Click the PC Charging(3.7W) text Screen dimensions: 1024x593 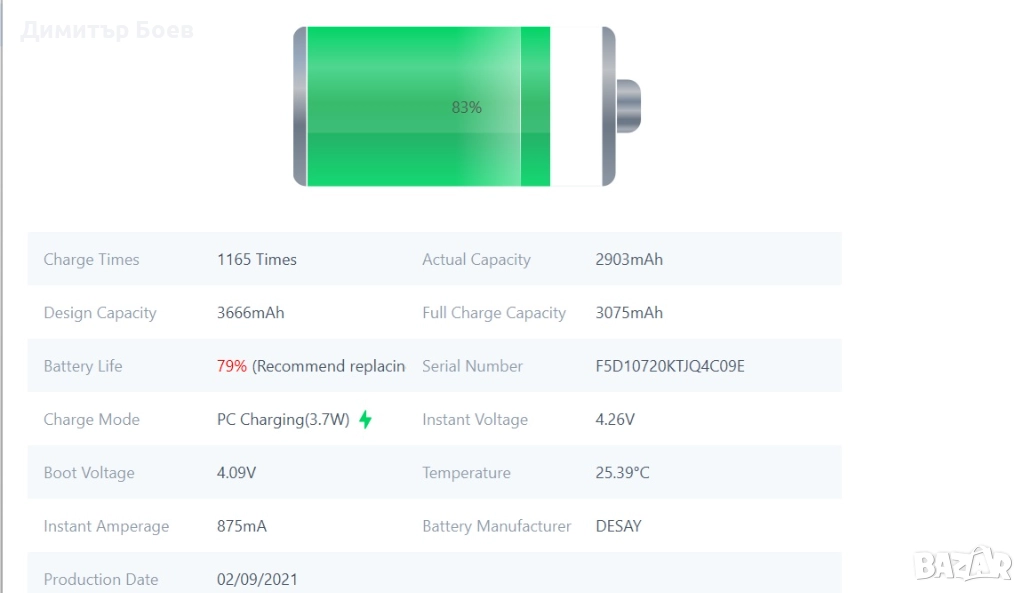[283, 420]
